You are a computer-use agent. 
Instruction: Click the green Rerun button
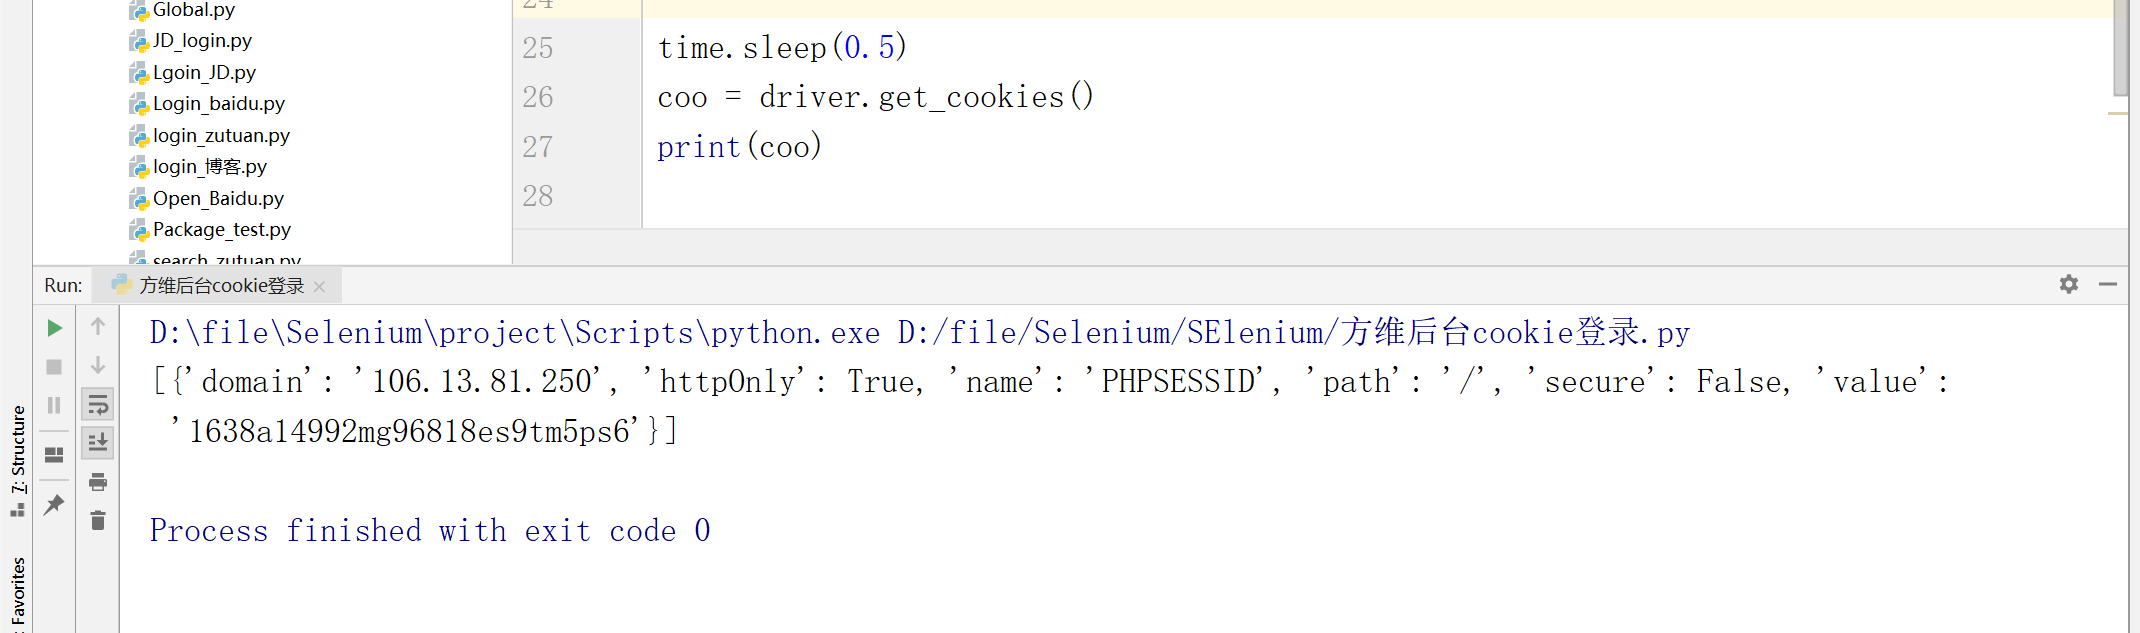(54, 328)
